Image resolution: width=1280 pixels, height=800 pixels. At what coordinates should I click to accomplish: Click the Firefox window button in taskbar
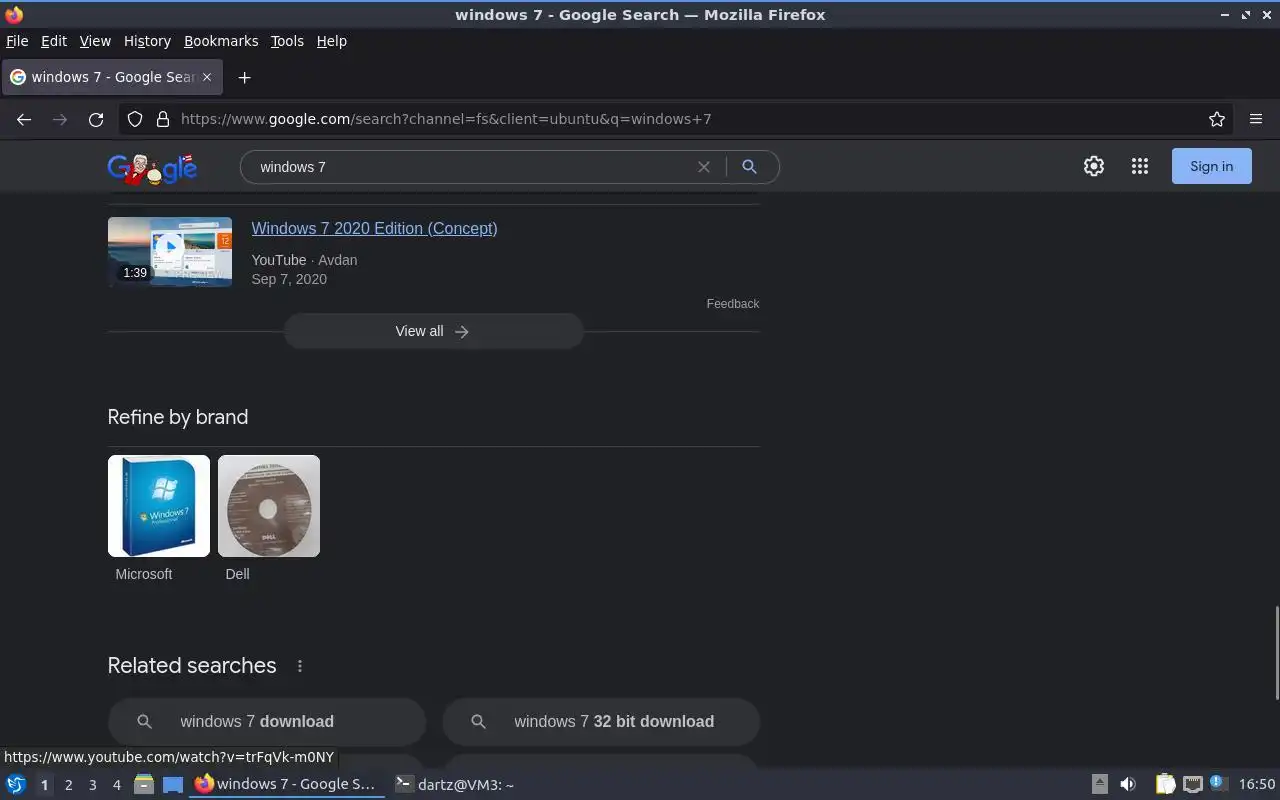tap(287, 785)
